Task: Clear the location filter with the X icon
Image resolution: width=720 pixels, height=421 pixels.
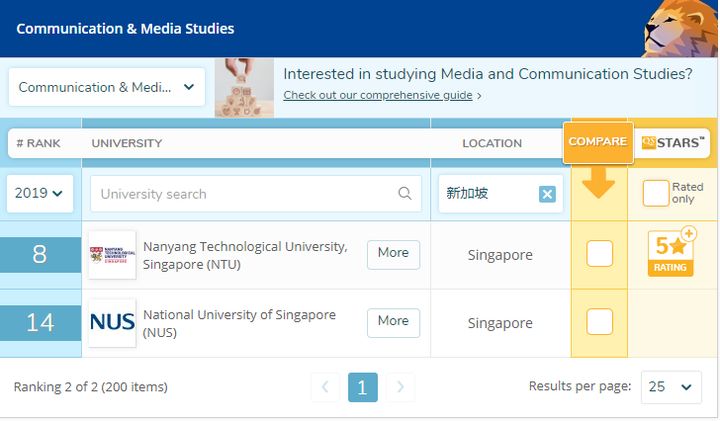Action: (547, 194)
